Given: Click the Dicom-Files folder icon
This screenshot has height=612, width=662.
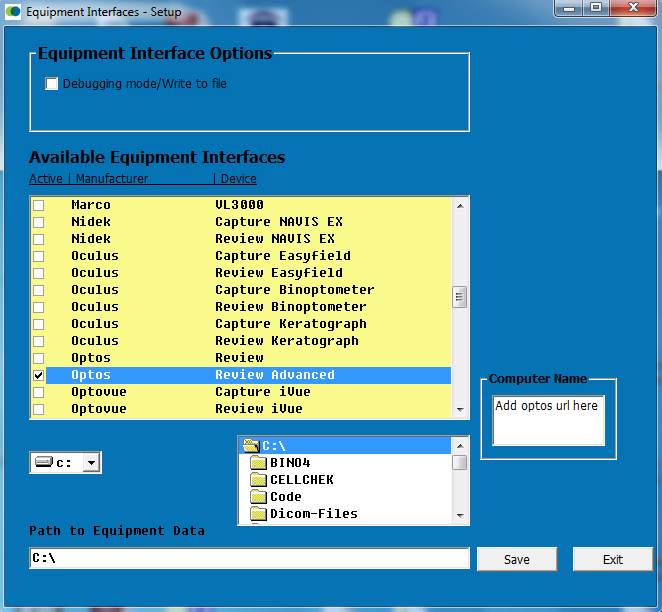Looking at the screenshot, I should (x=258, y=514).
